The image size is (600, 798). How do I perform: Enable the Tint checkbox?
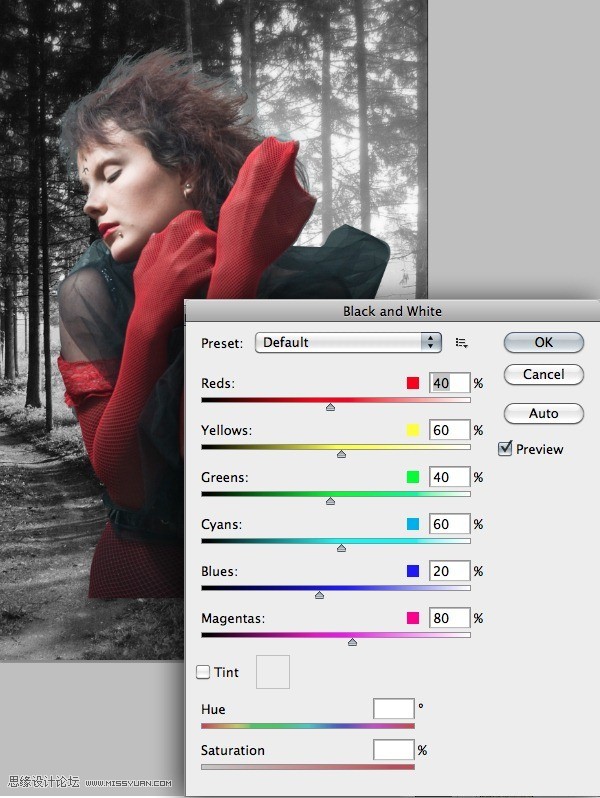(204, 672)
